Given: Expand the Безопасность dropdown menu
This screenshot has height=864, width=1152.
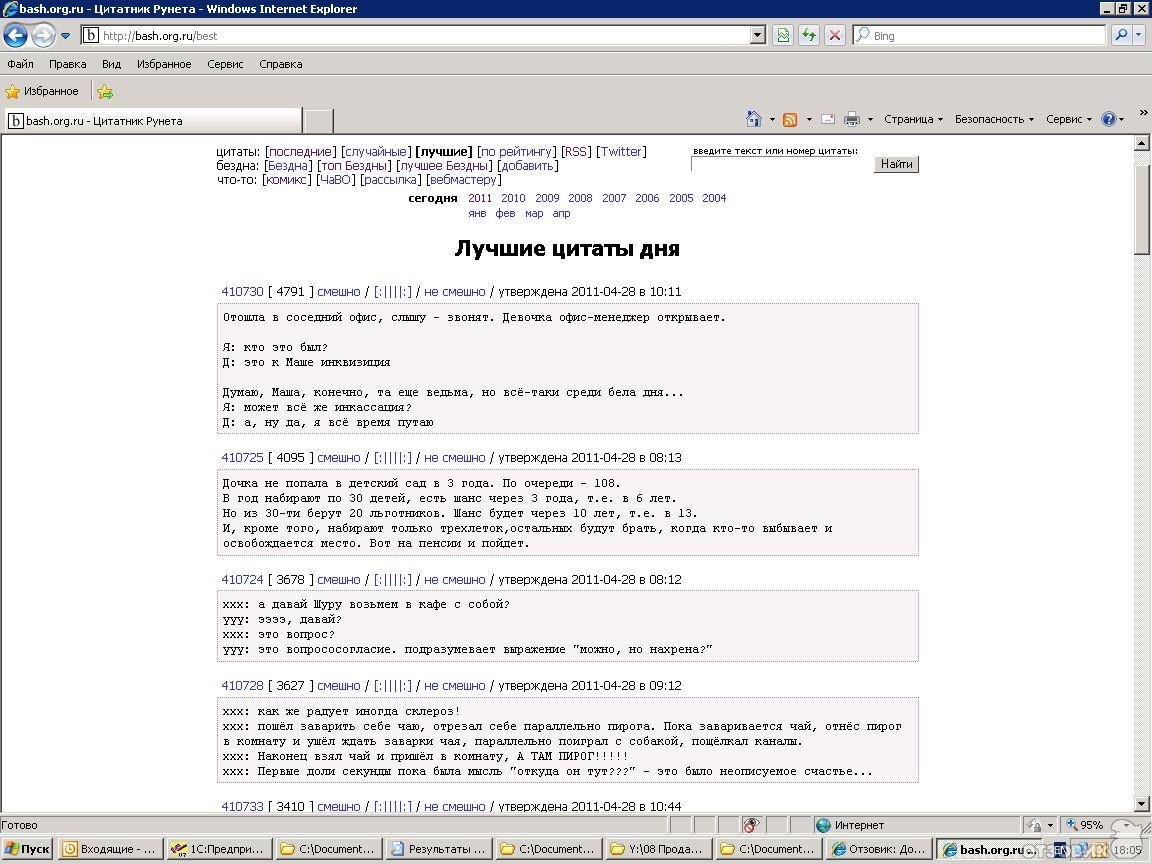Looking at the screenshot, I should pos(994,119).
